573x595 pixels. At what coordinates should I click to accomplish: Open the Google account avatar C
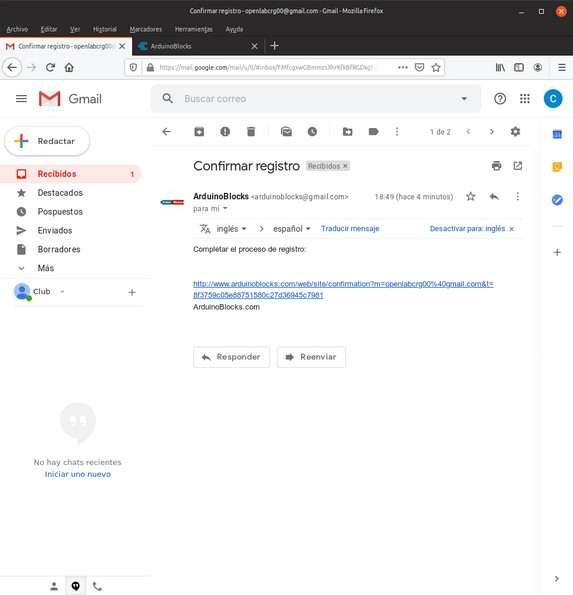[553, 99]
